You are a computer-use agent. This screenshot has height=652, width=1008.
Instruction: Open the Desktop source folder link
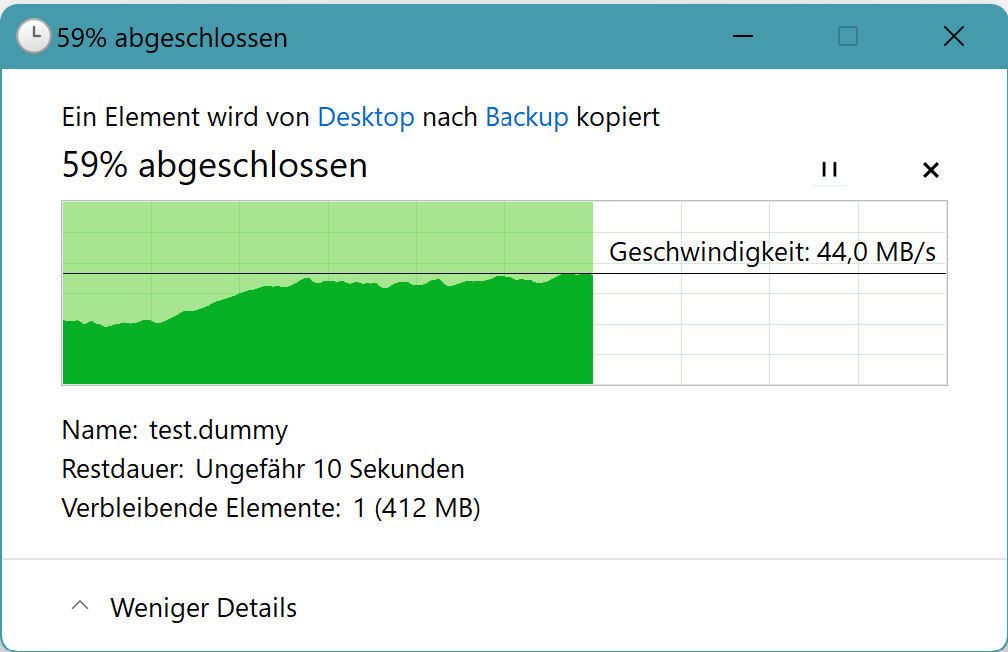pos(366,117)
